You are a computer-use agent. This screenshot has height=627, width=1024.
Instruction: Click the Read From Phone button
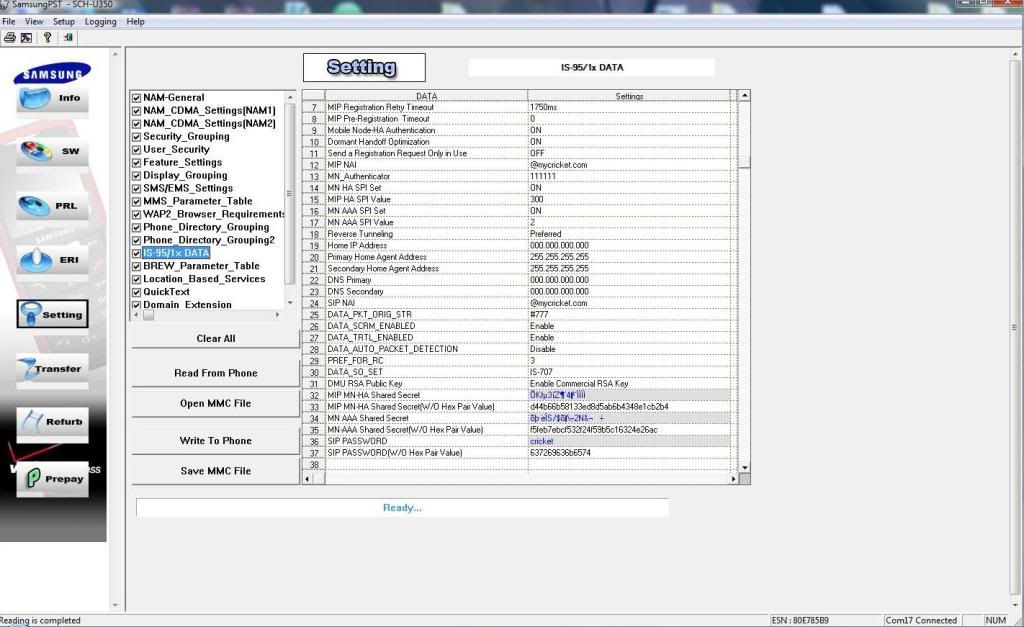click(216, 373)
